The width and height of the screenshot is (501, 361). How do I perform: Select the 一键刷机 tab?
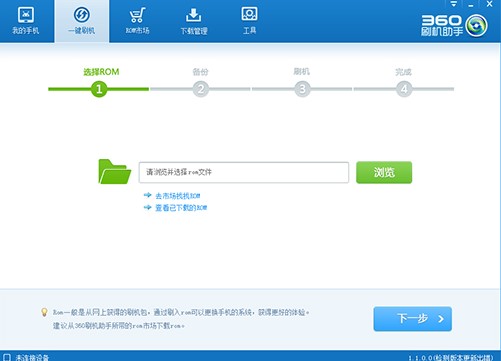point(82,21)
